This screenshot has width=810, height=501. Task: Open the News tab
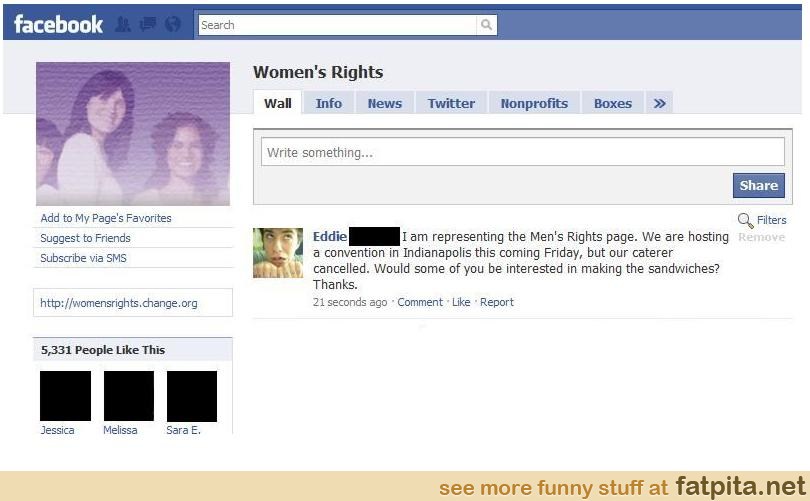pos(384,103)
